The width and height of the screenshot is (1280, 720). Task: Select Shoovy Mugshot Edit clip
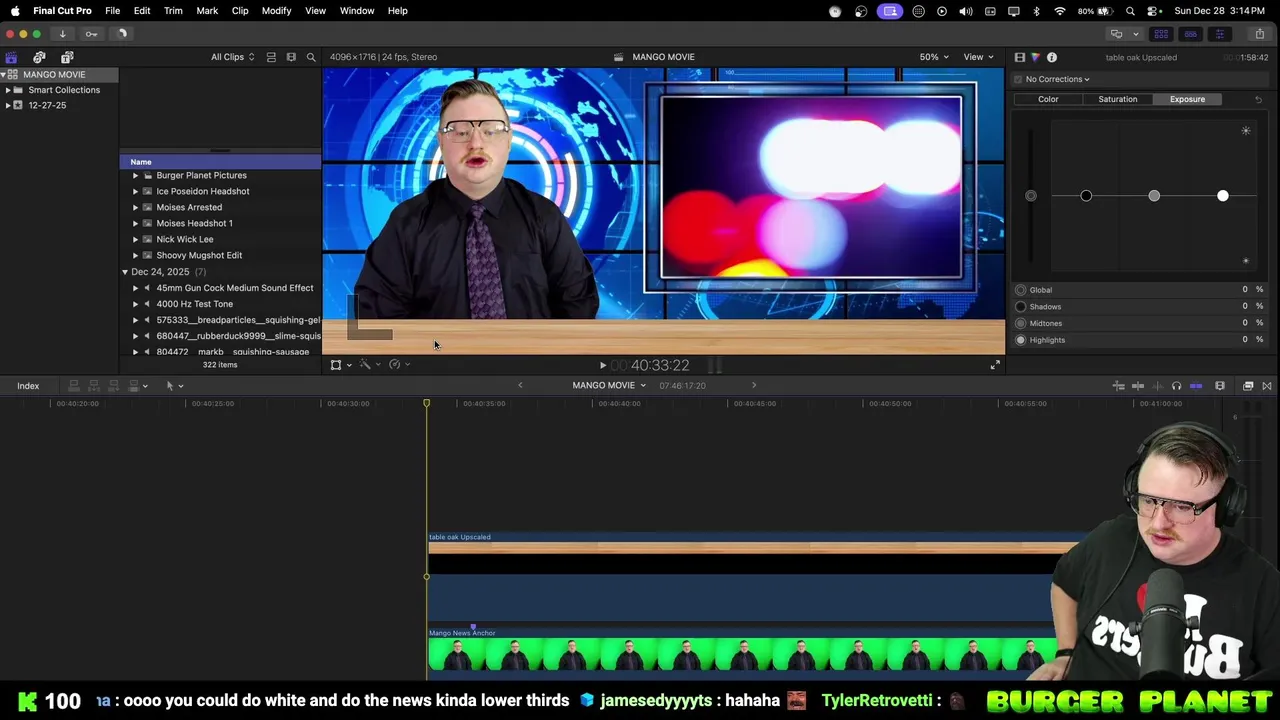[x=199, y=255]
